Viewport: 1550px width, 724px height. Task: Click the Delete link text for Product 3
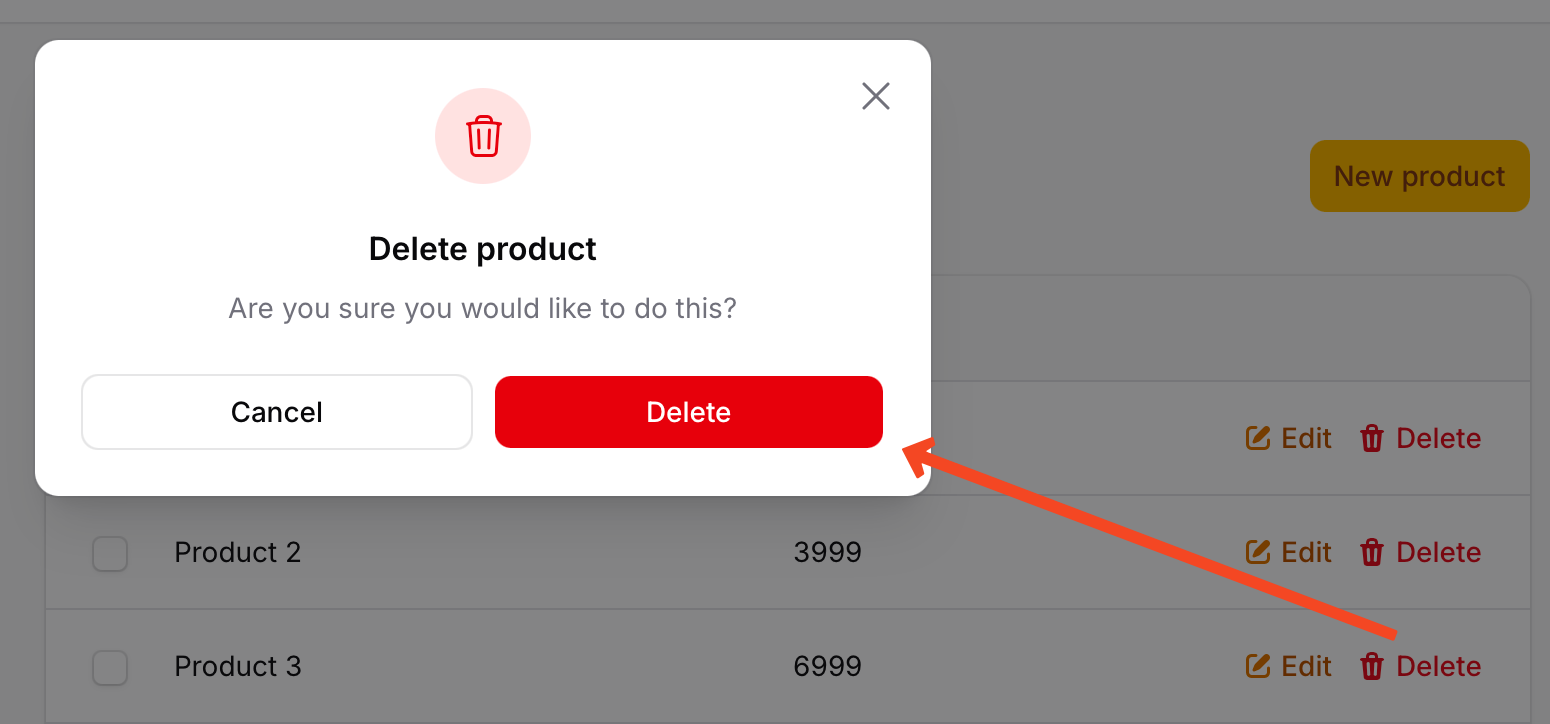tap(1439, 666)
